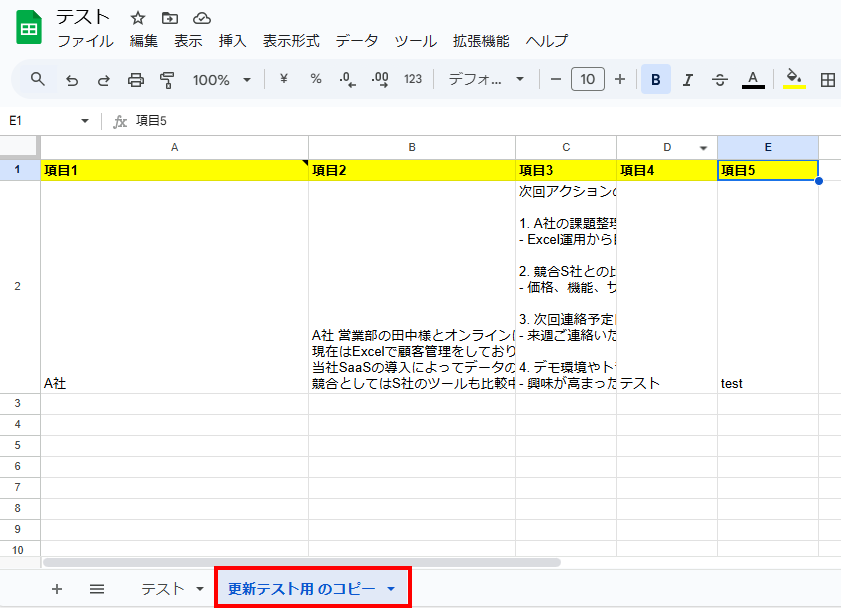The image size is (841, 608).
Task: Select column C header
Action: (x=566, y=147)
